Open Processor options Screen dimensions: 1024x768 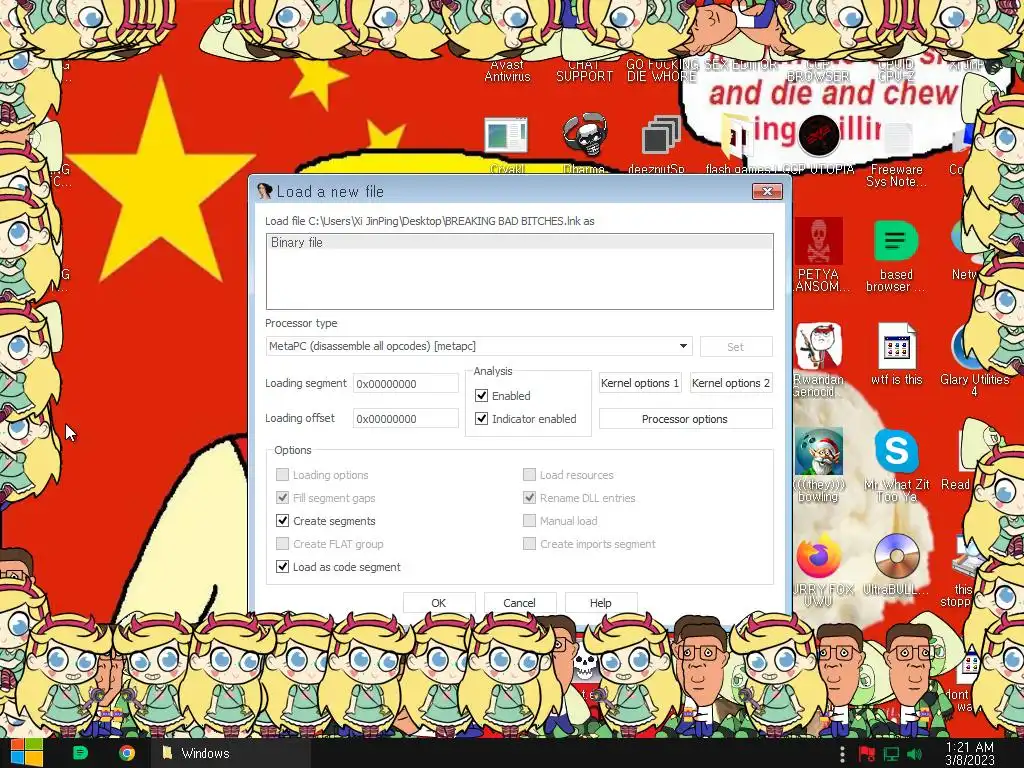(x=686, y=419)
